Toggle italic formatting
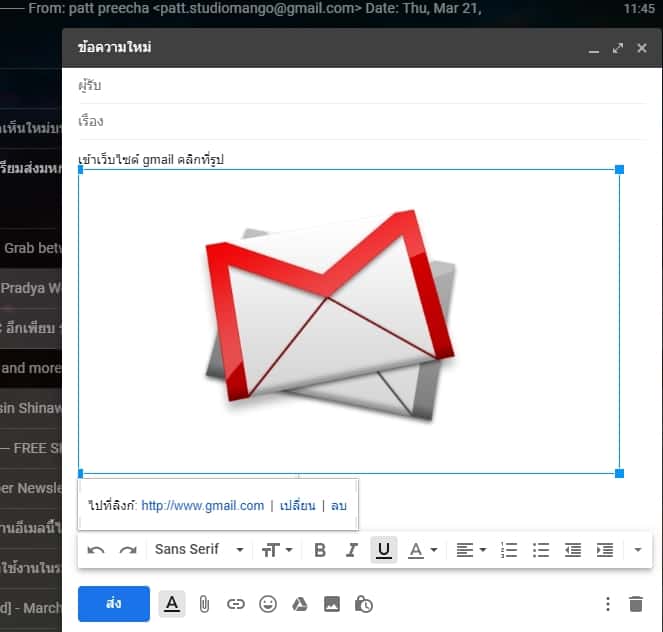The width and height of the screenshot is (663, 632). (352, 550)
